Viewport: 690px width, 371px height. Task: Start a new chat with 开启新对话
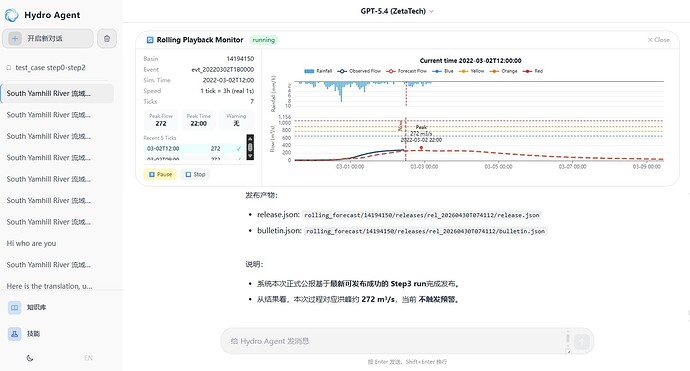(x=48, y=39)
